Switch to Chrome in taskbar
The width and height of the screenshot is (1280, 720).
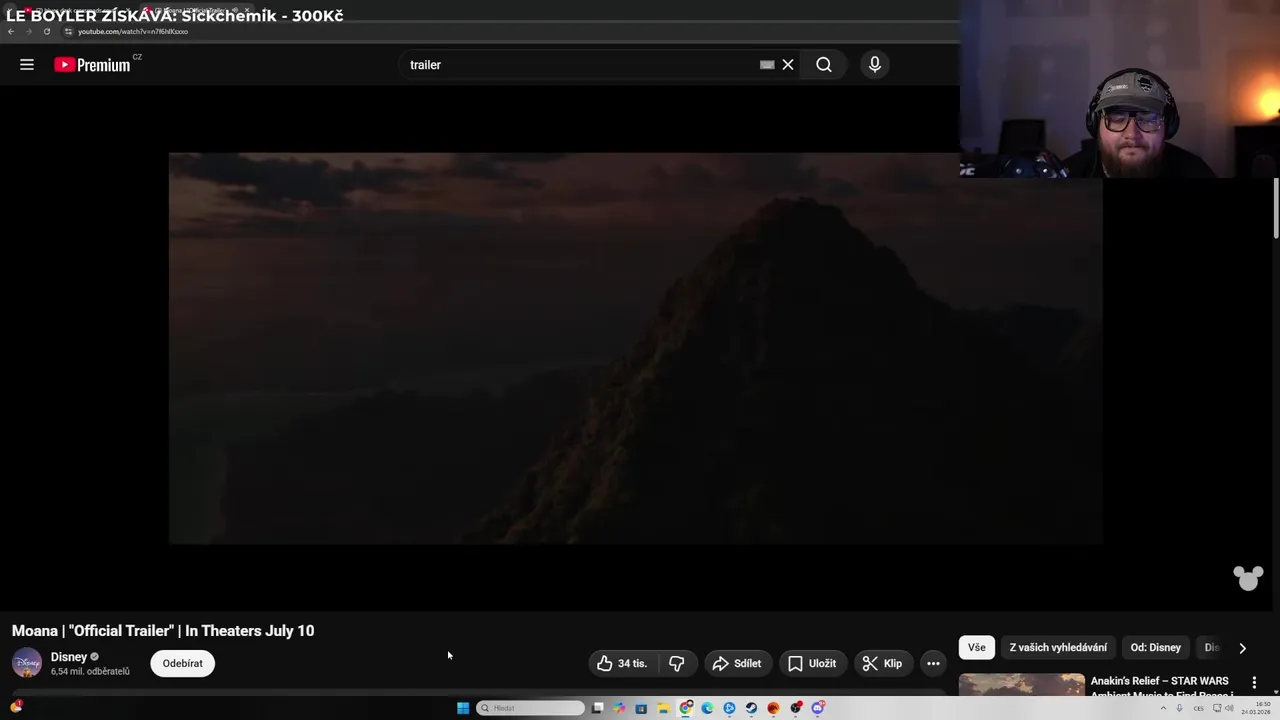click(x=685, y=708)
